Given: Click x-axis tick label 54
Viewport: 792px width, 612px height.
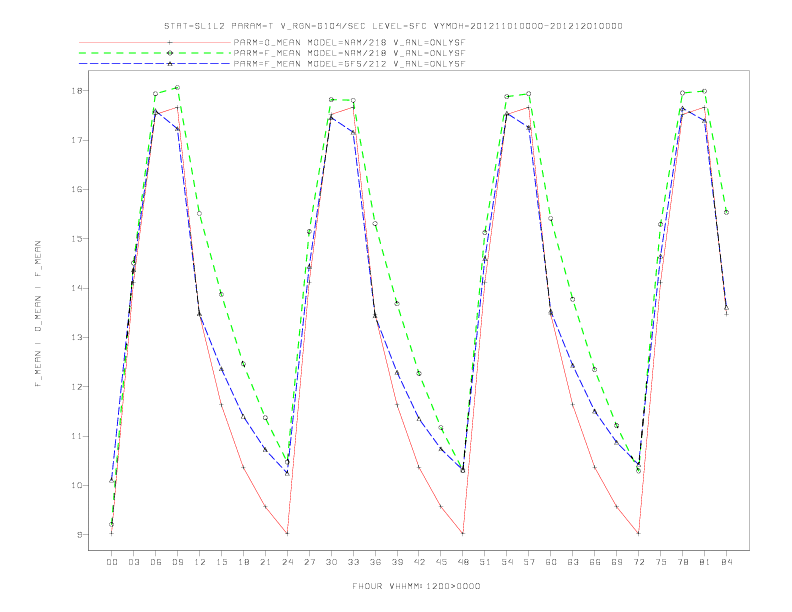Looking at the screenshot, I should pyautogui.click(x=507, y=562).
